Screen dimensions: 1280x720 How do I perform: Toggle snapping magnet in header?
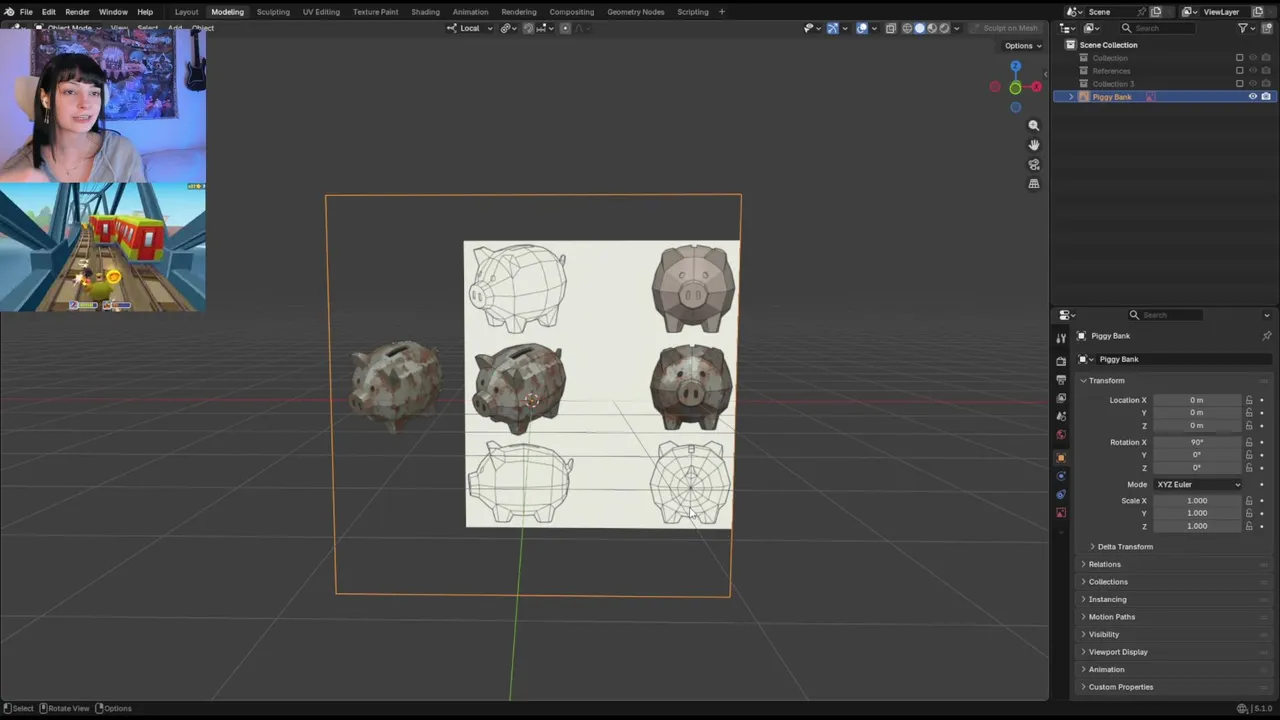click(x=529, y=28)
